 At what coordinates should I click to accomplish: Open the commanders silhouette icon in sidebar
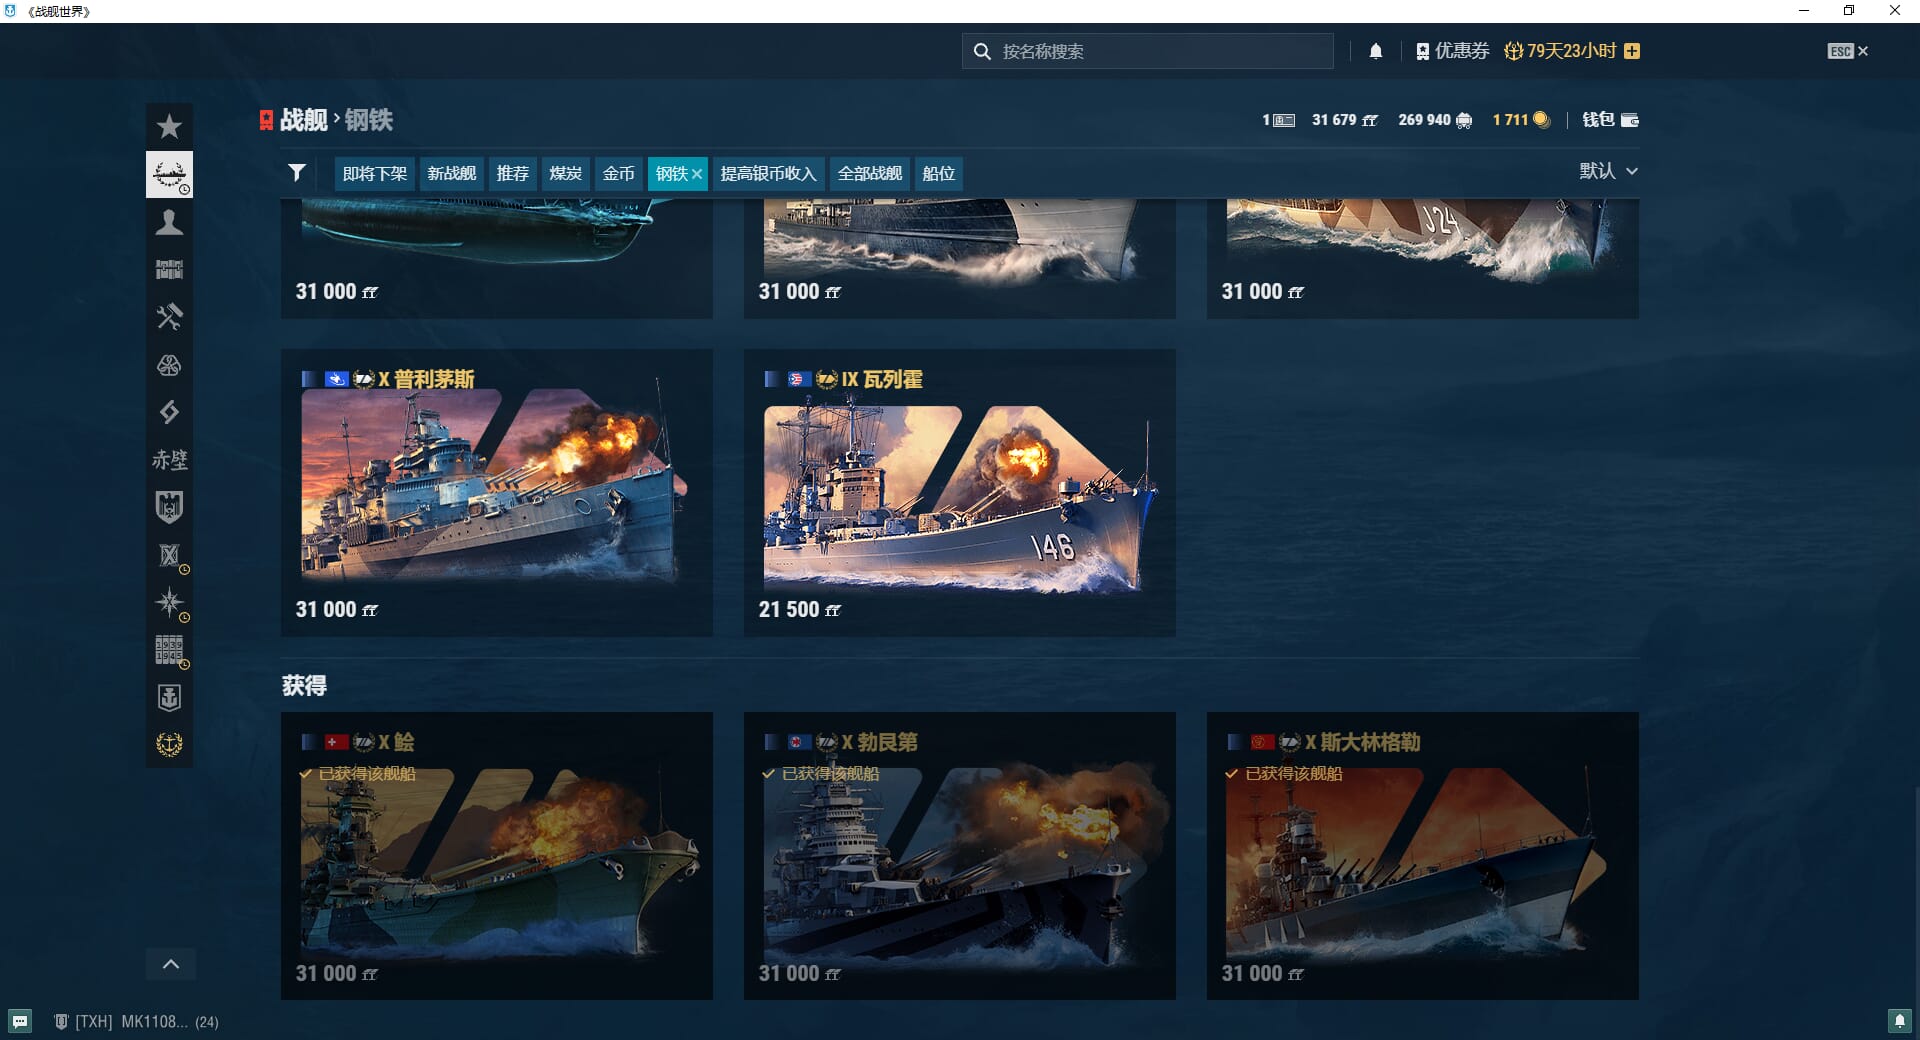coord(169,222)
